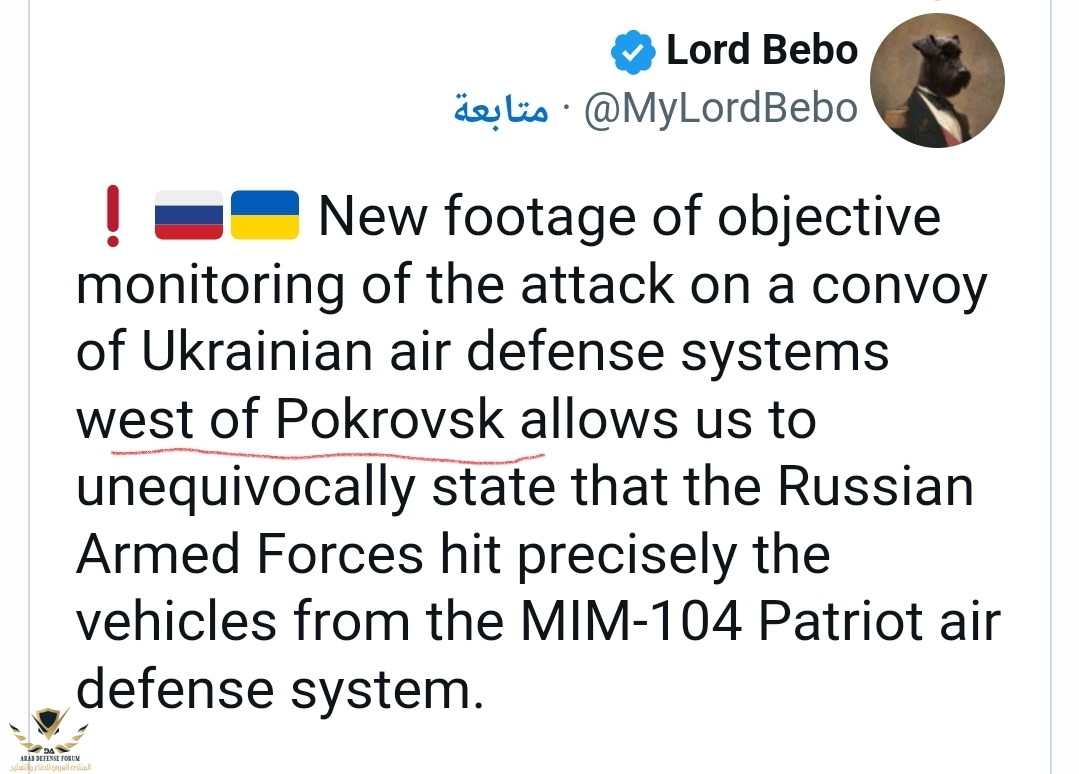The image size is (1079, 774).
Task: Click the word 'vehicles' in the tweet
Action: pos(176,622)
